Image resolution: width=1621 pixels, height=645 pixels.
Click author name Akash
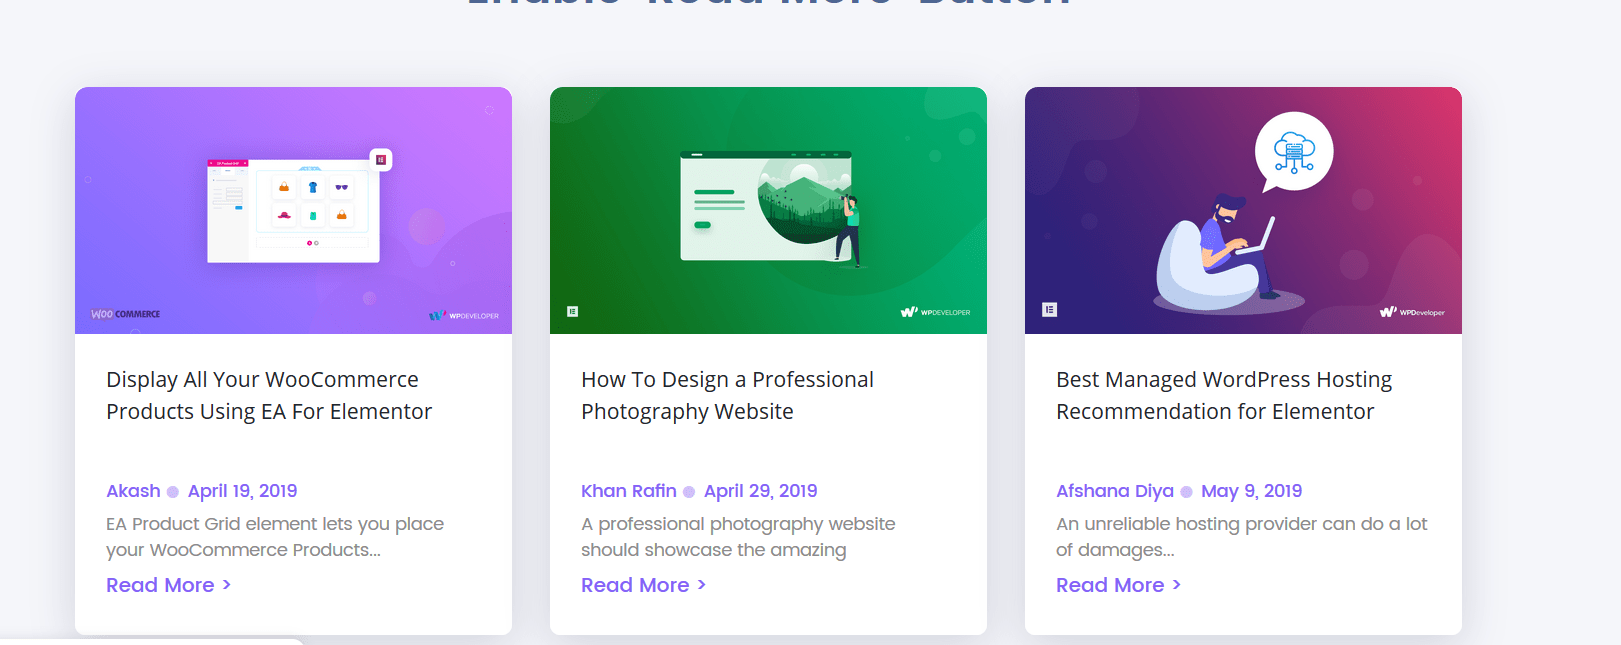click(133, 491)
